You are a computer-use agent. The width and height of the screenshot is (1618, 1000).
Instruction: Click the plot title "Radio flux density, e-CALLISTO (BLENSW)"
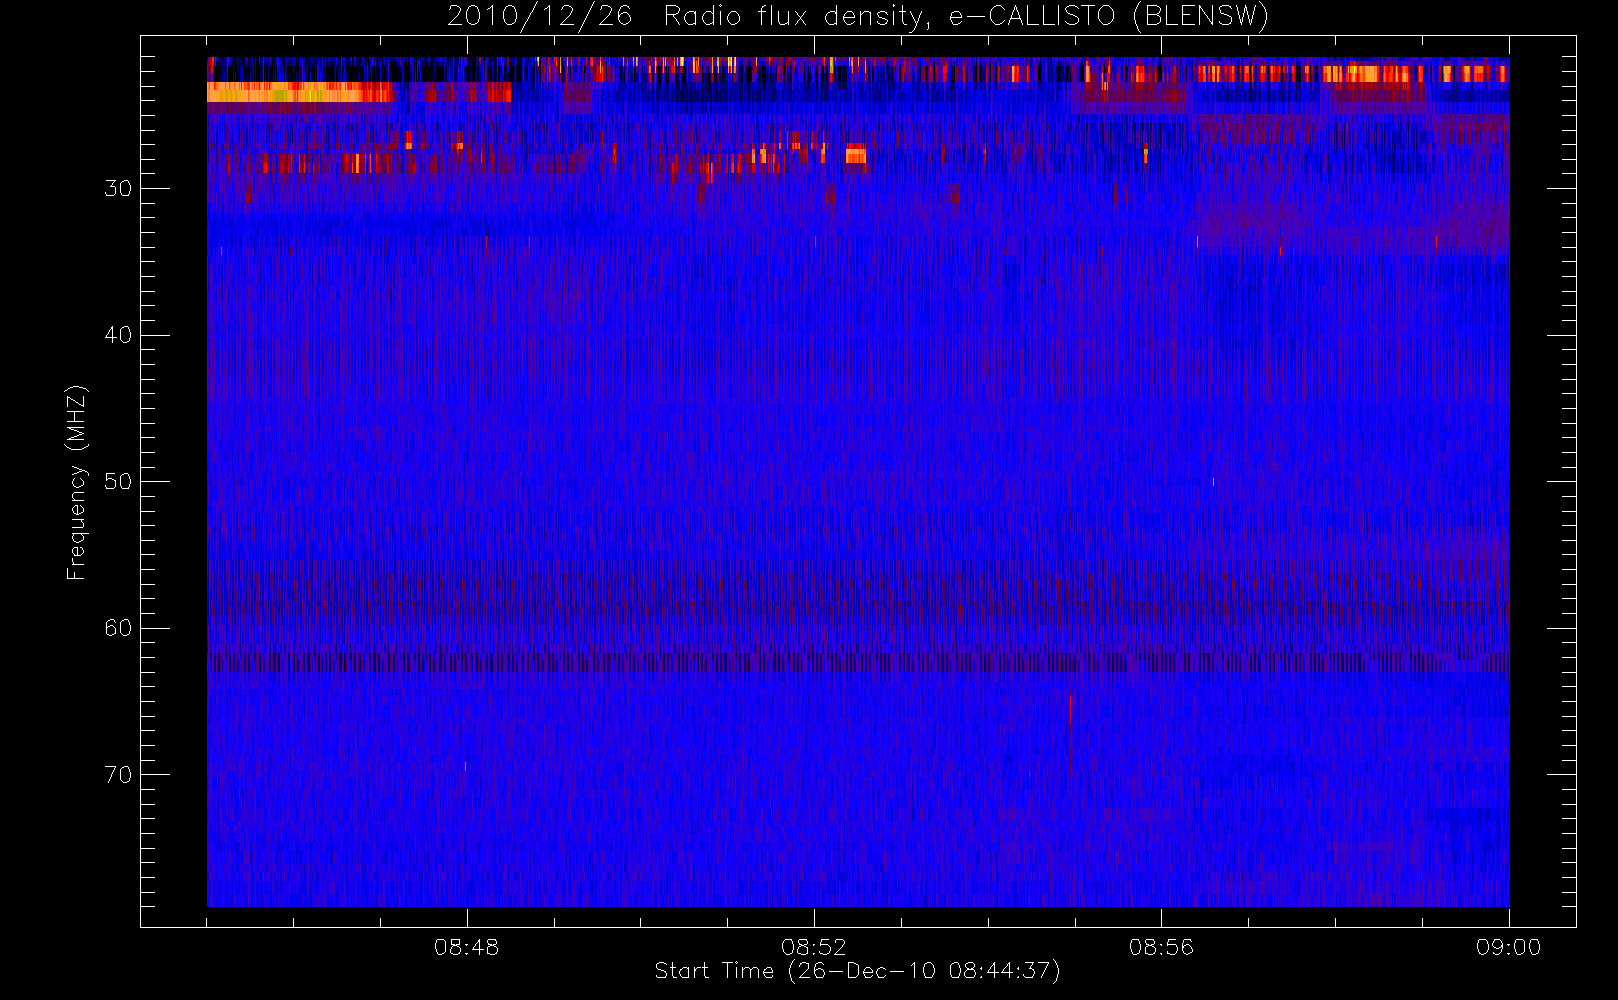pos(966,17)
